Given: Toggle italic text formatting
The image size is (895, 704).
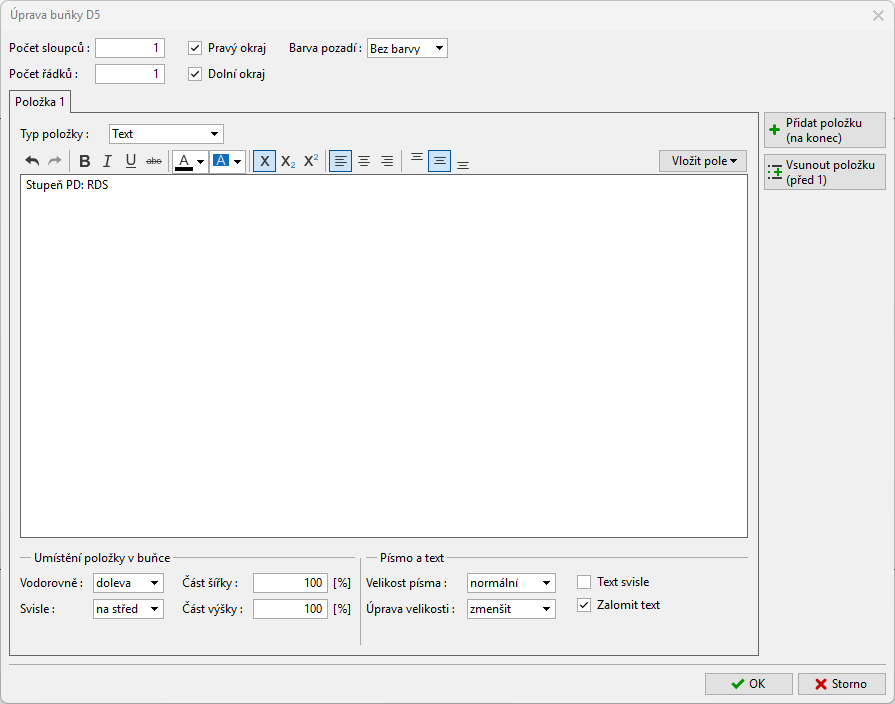Looking at the screenshot, I should 107,161.
